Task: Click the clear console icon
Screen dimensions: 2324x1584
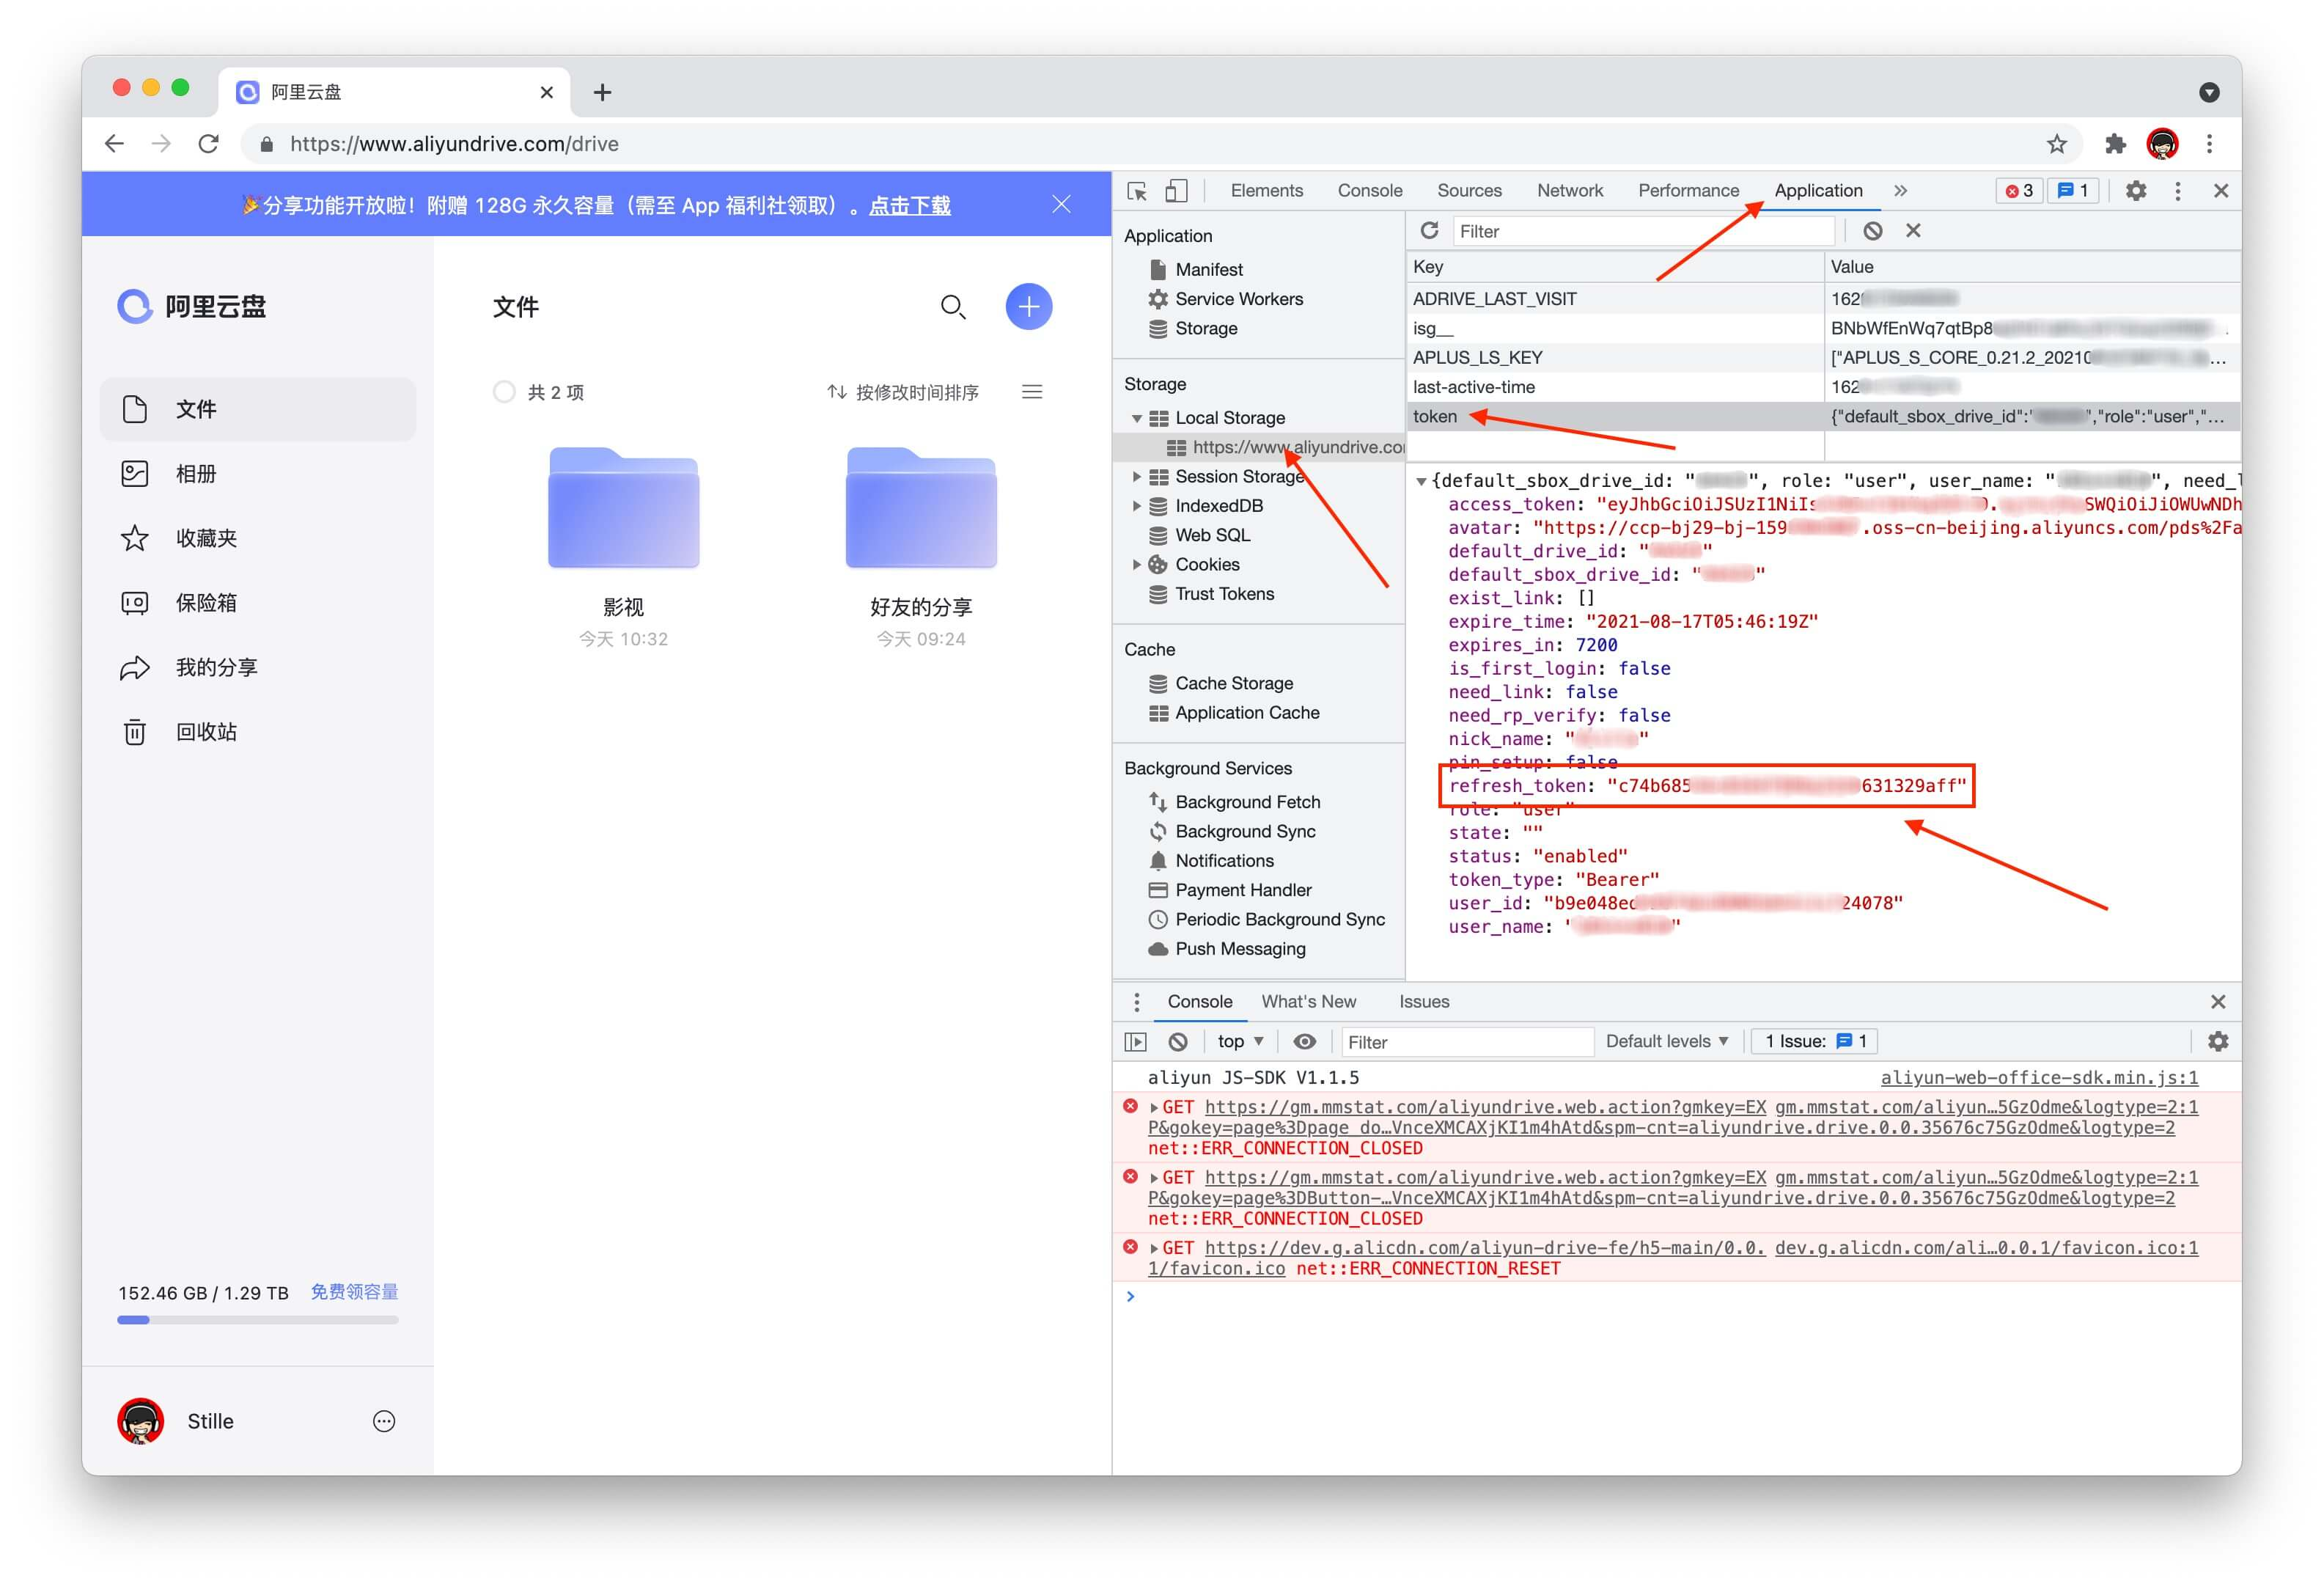Action: (1177, 1041)
